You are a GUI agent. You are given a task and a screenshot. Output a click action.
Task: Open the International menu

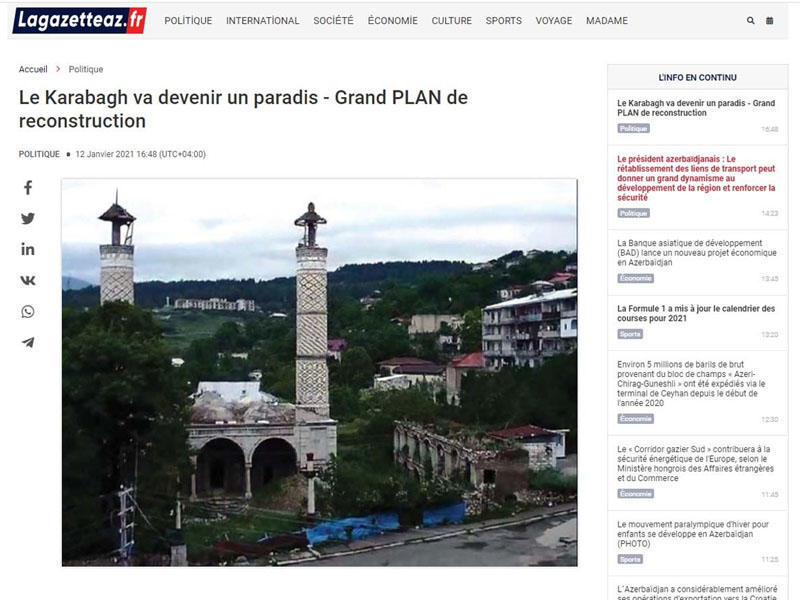263,20
